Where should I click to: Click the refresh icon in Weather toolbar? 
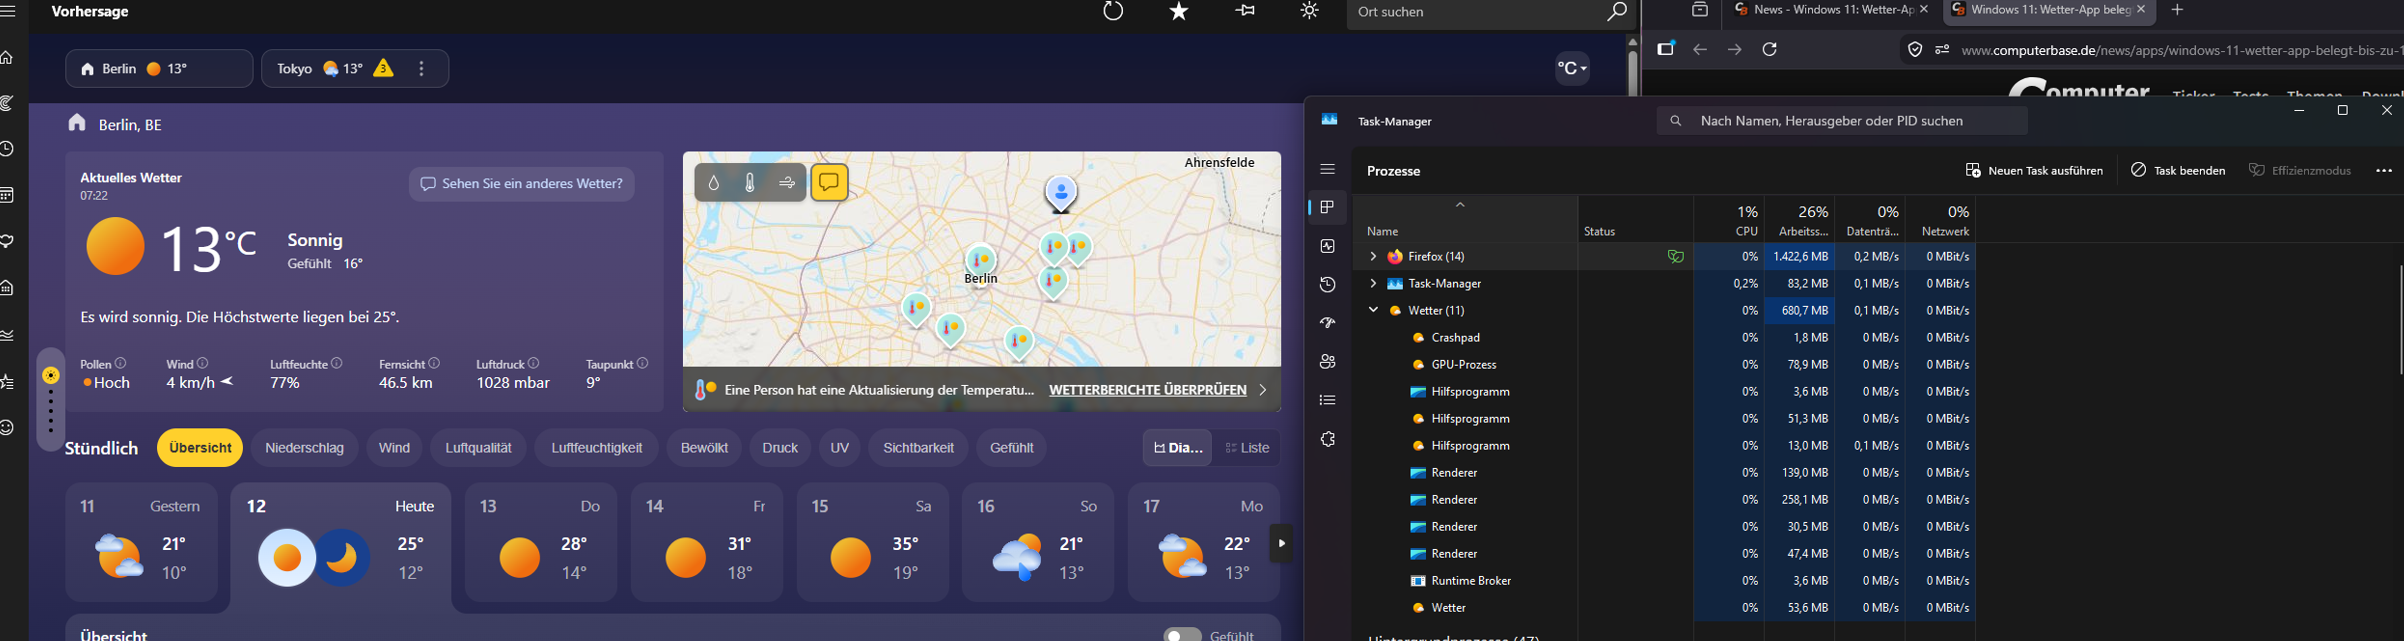click(x=1113, y=11)
